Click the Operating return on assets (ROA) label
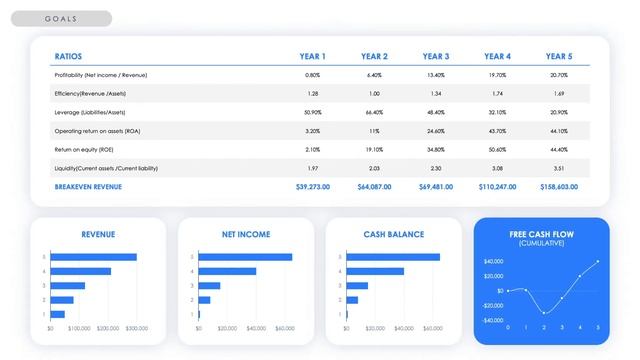The image size is (640, 360). tap(97, 131)
